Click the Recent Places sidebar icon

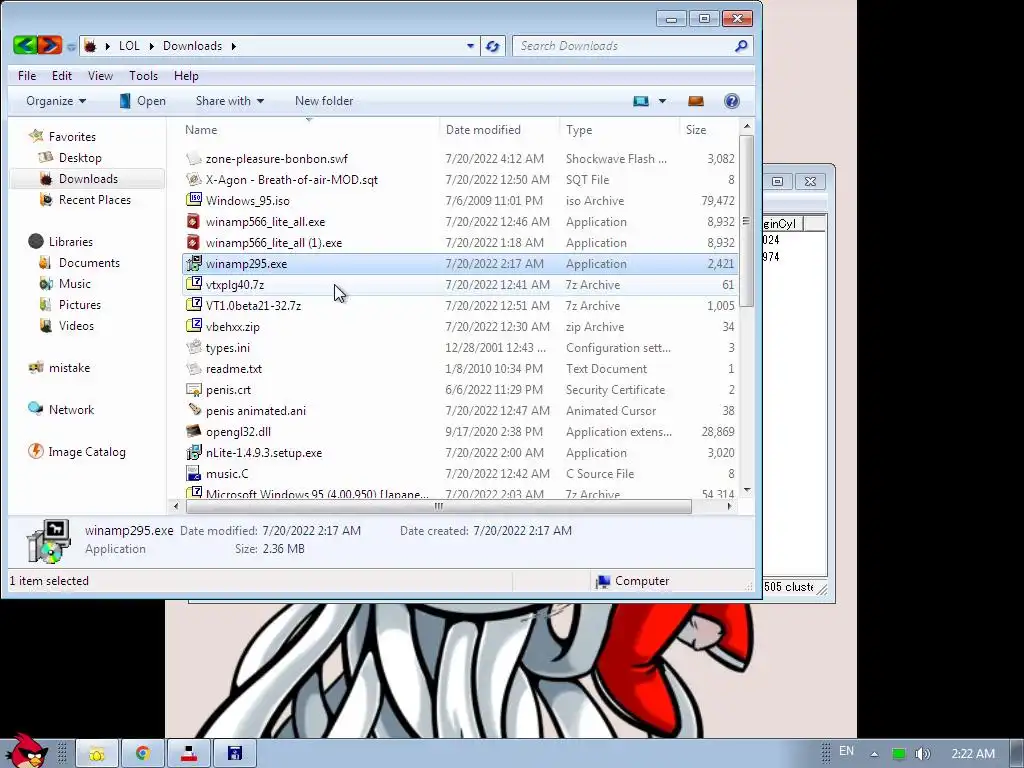[x=46, y=199]
